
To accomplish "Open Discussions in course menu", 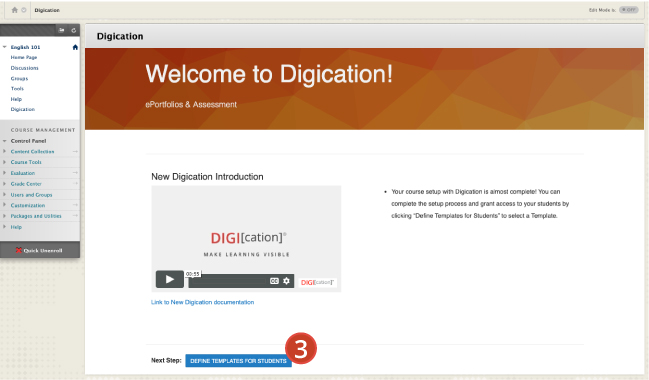I will (x=24, y=68).
